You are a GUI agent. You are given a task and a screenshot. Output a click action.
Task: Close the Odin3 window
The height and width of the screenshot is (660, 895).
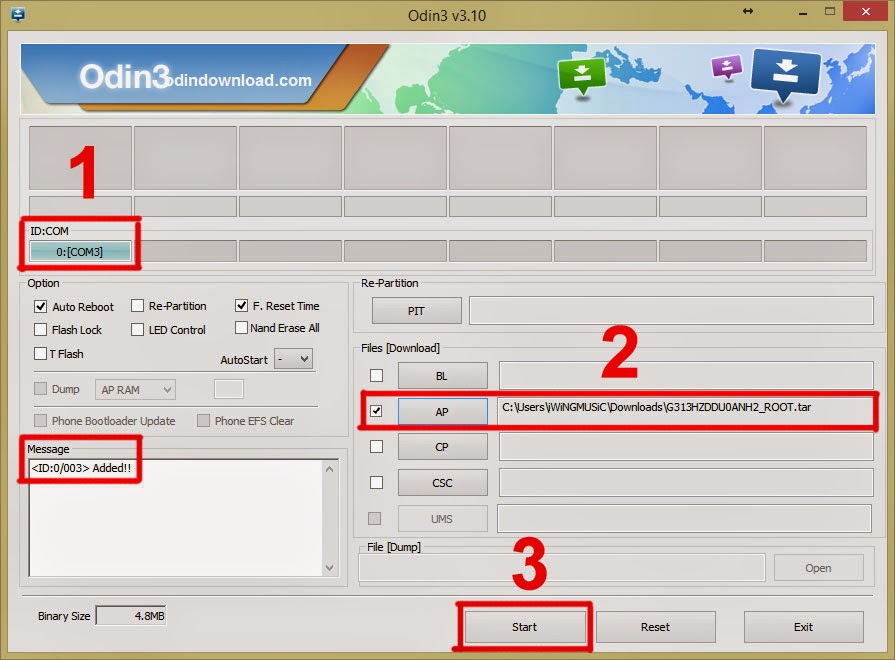coord(866,11)
